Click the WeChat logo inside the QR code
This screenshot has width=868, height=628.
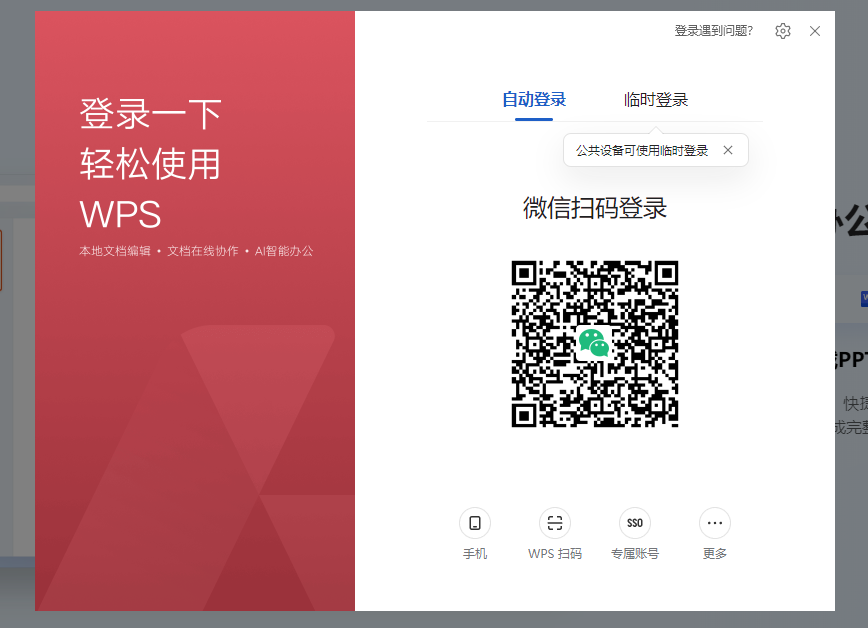point(594,344)
